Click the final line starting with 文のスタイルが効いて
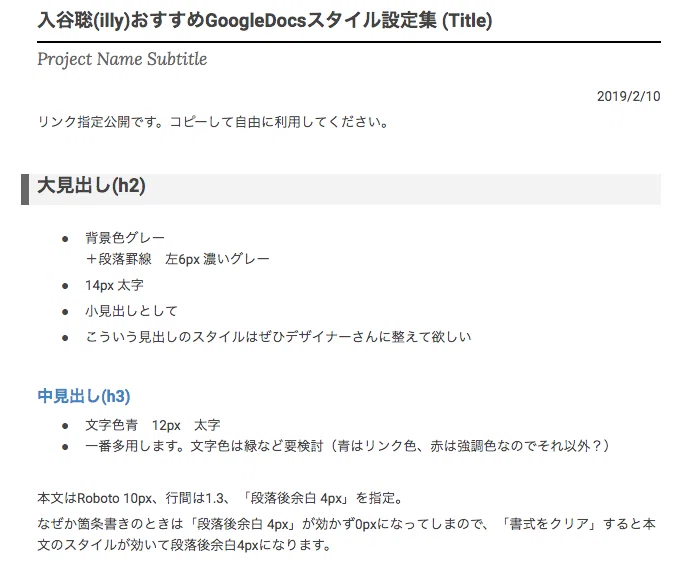This screenshot has height=573, width=684. (184, 545)
